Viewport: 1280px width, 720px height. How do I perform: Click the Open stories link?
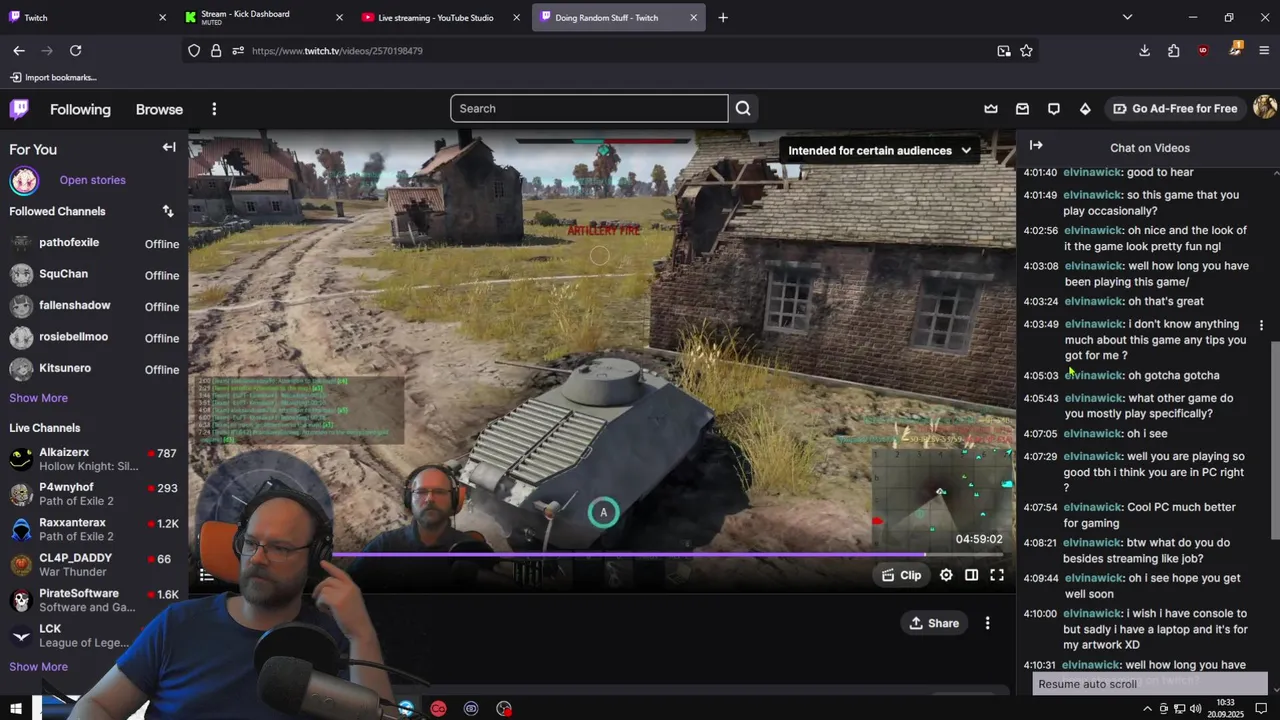[92, 180]
